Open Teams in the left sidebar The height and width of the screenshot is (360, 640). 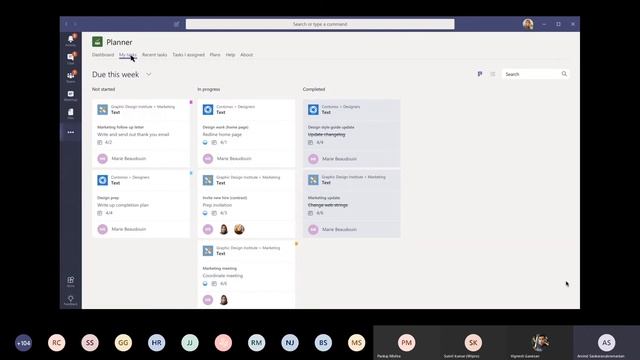[71, 77]
